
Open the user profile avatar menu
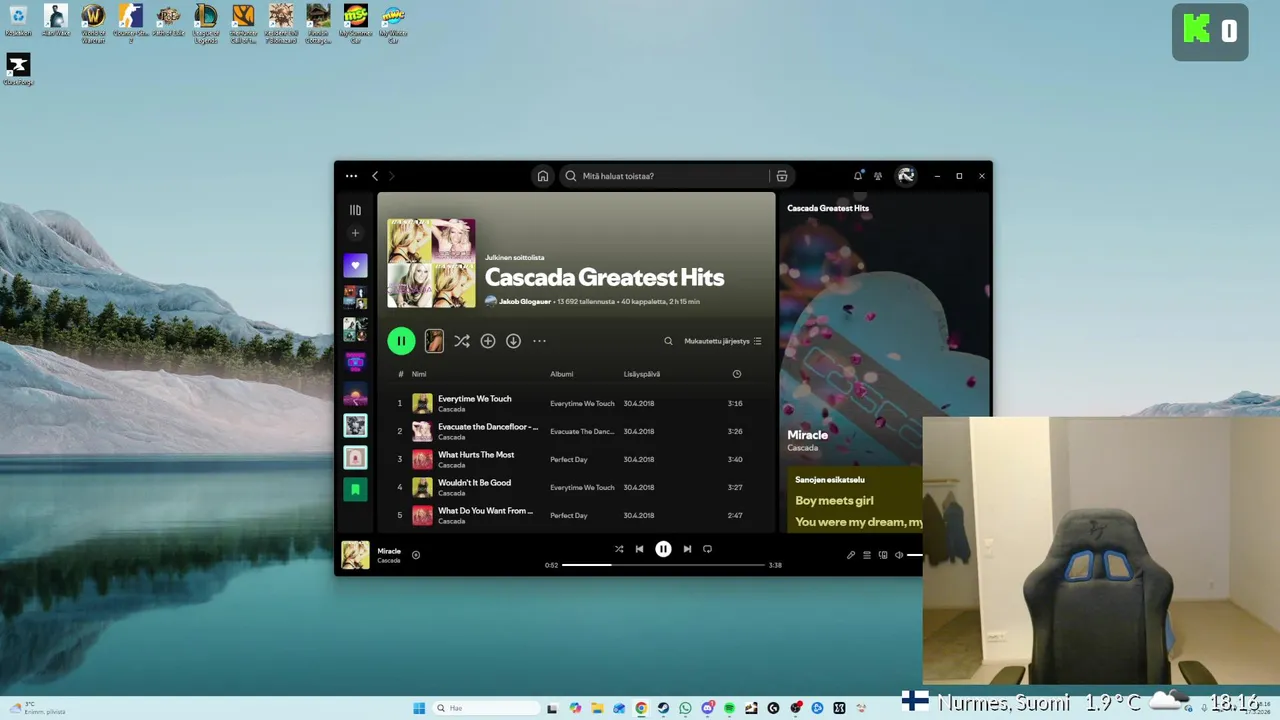point(906,176)
